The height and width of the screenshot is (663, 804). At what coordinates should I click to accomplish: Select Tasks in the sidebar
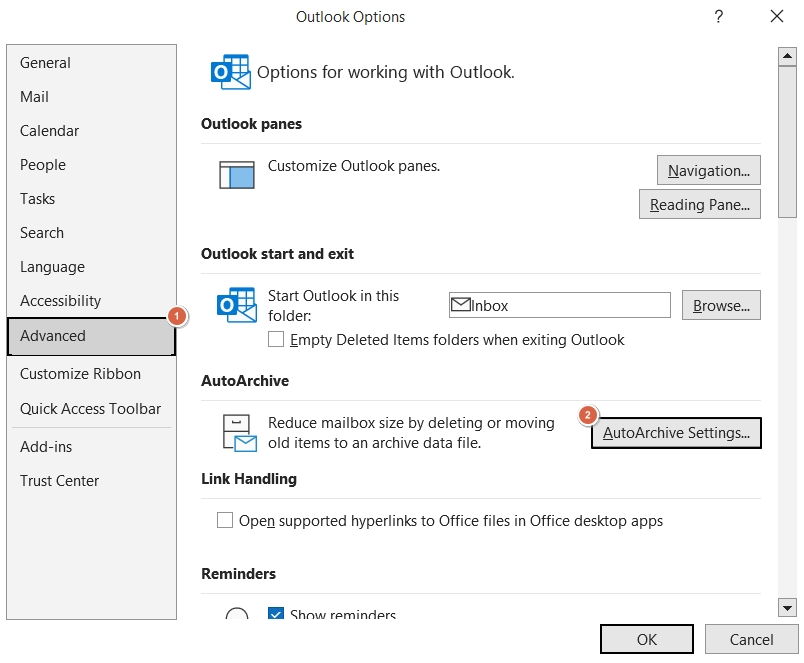tap(91, 198)
